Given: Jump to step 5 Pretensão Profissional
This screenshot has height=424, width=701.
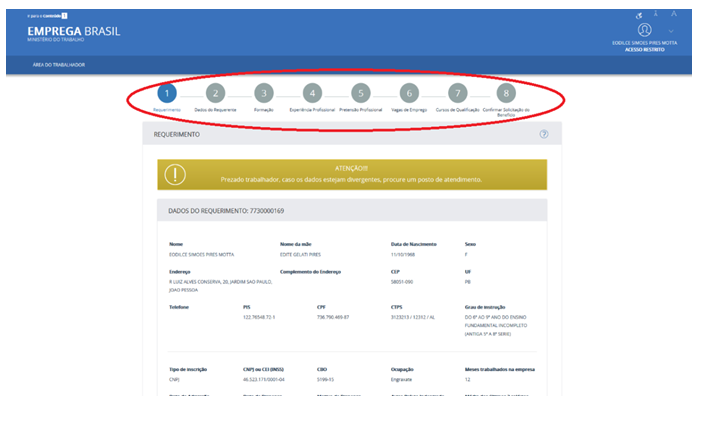Looking at the screenshot, I should (361, 93).
